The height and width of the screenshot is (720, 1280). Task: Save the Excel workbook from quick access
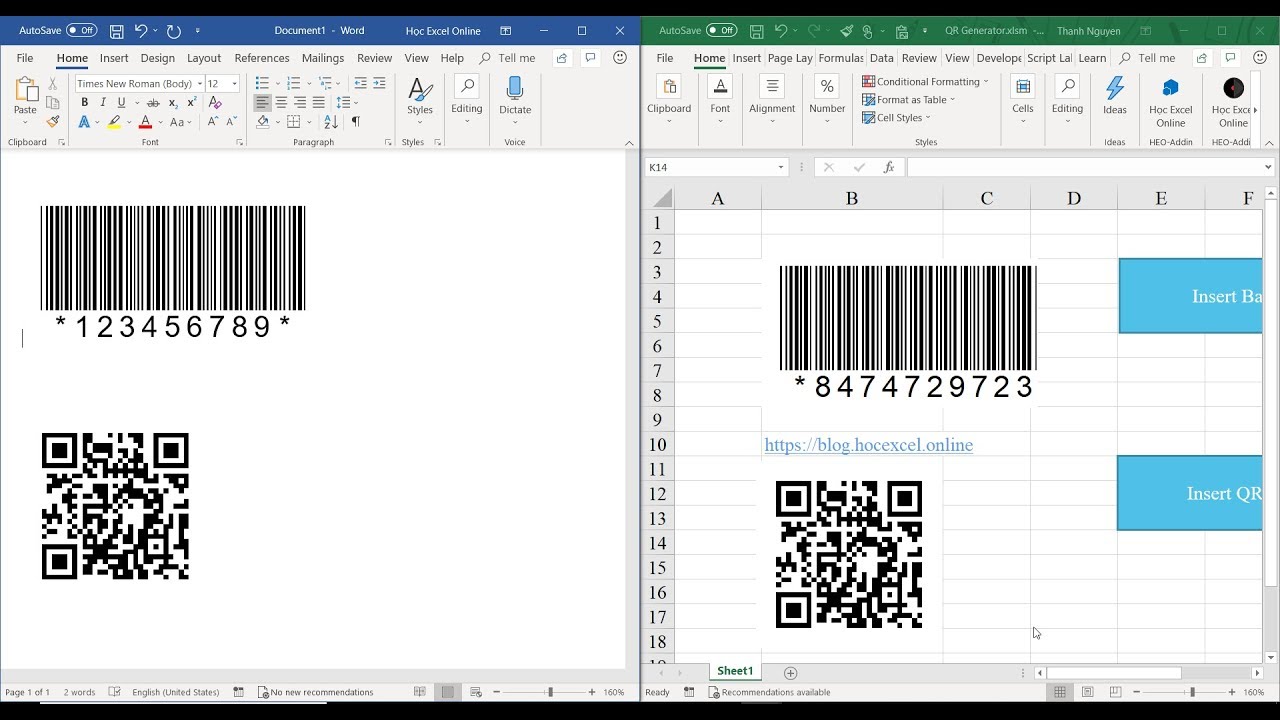tap(757, 31)
